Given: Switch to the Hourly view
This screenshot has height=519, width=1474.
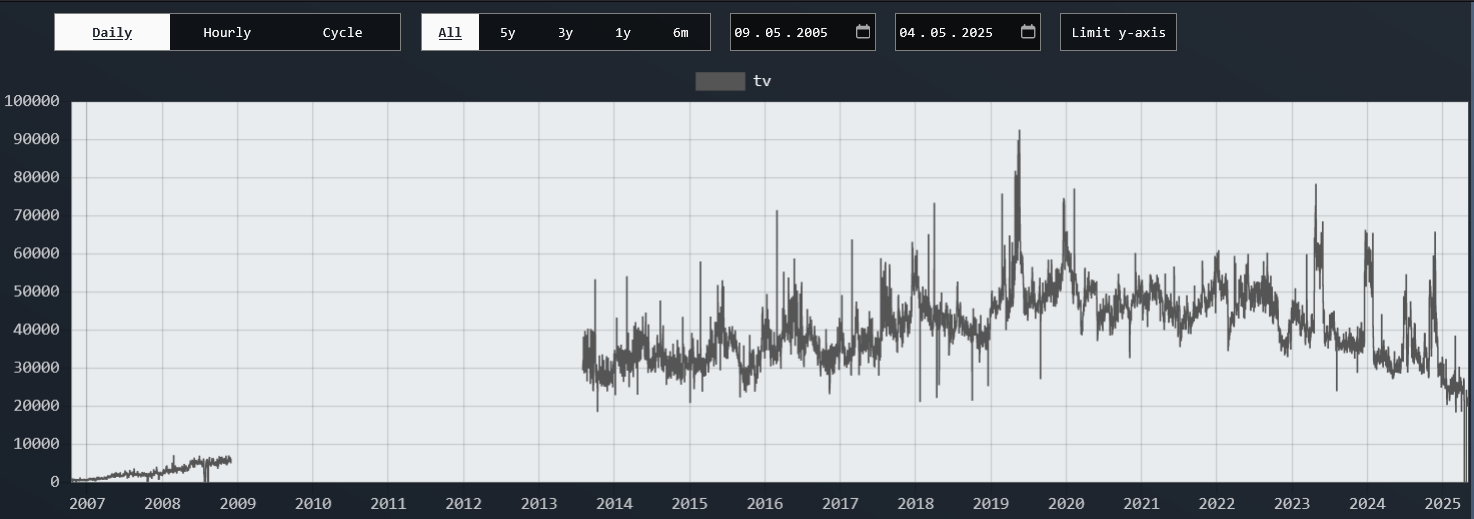Looking at the screenshot, I should tap(227, 32).
